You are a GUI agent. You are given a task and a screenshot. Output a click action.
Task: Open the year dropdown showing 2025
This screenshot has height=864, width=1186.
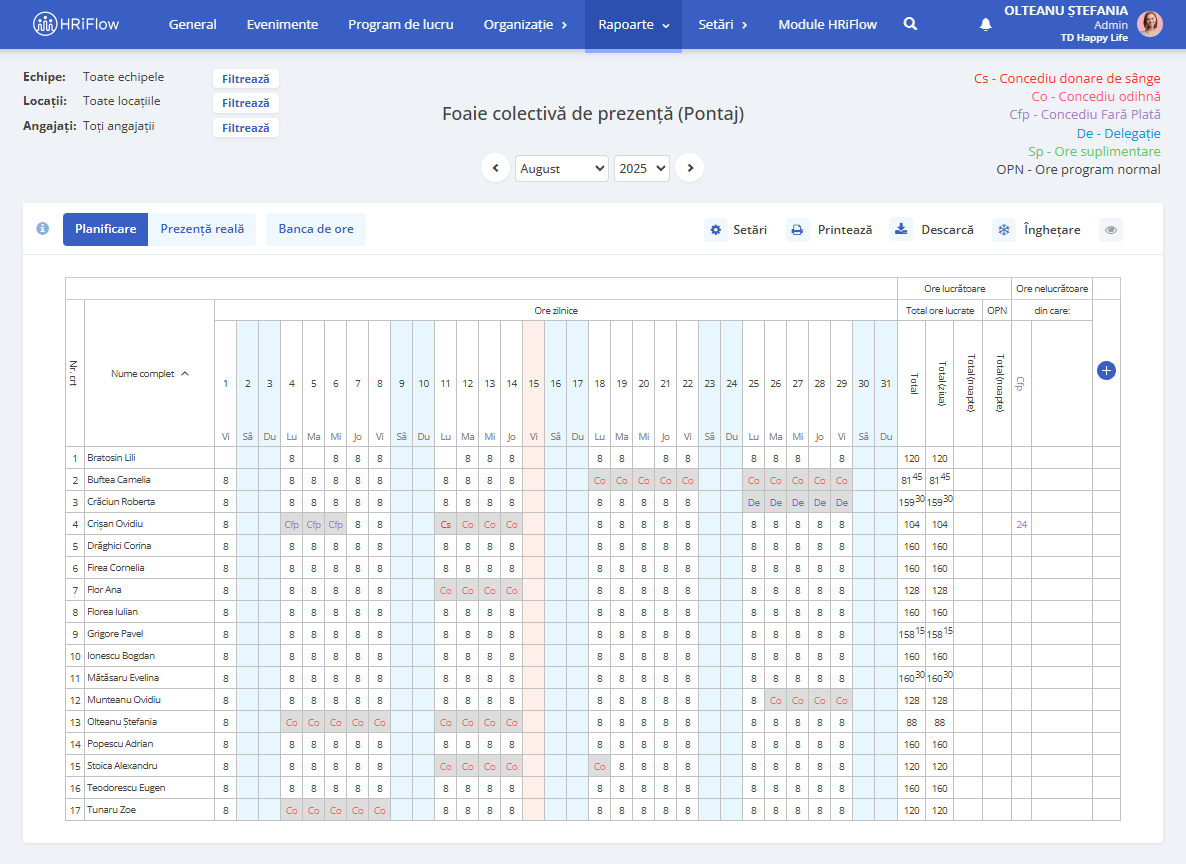[x=641, y=169]
